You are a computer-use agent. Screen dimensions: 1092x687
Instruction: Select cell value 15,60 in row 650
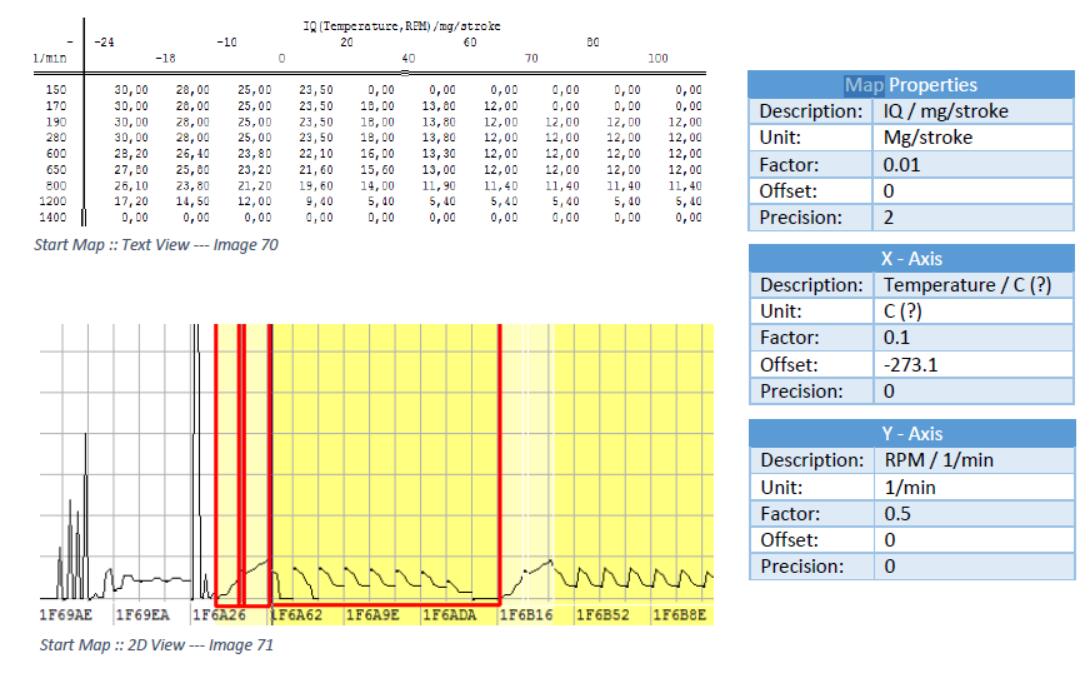pos(377,169)
